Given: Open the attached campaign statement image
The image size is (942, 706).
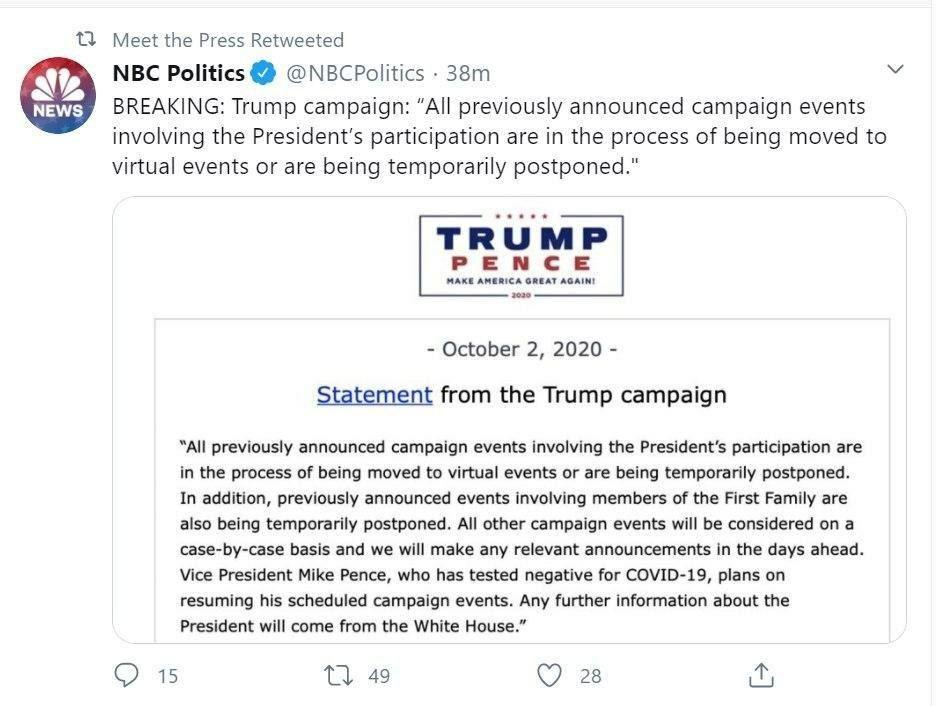Looking at the screenshot, I should 509,419.
